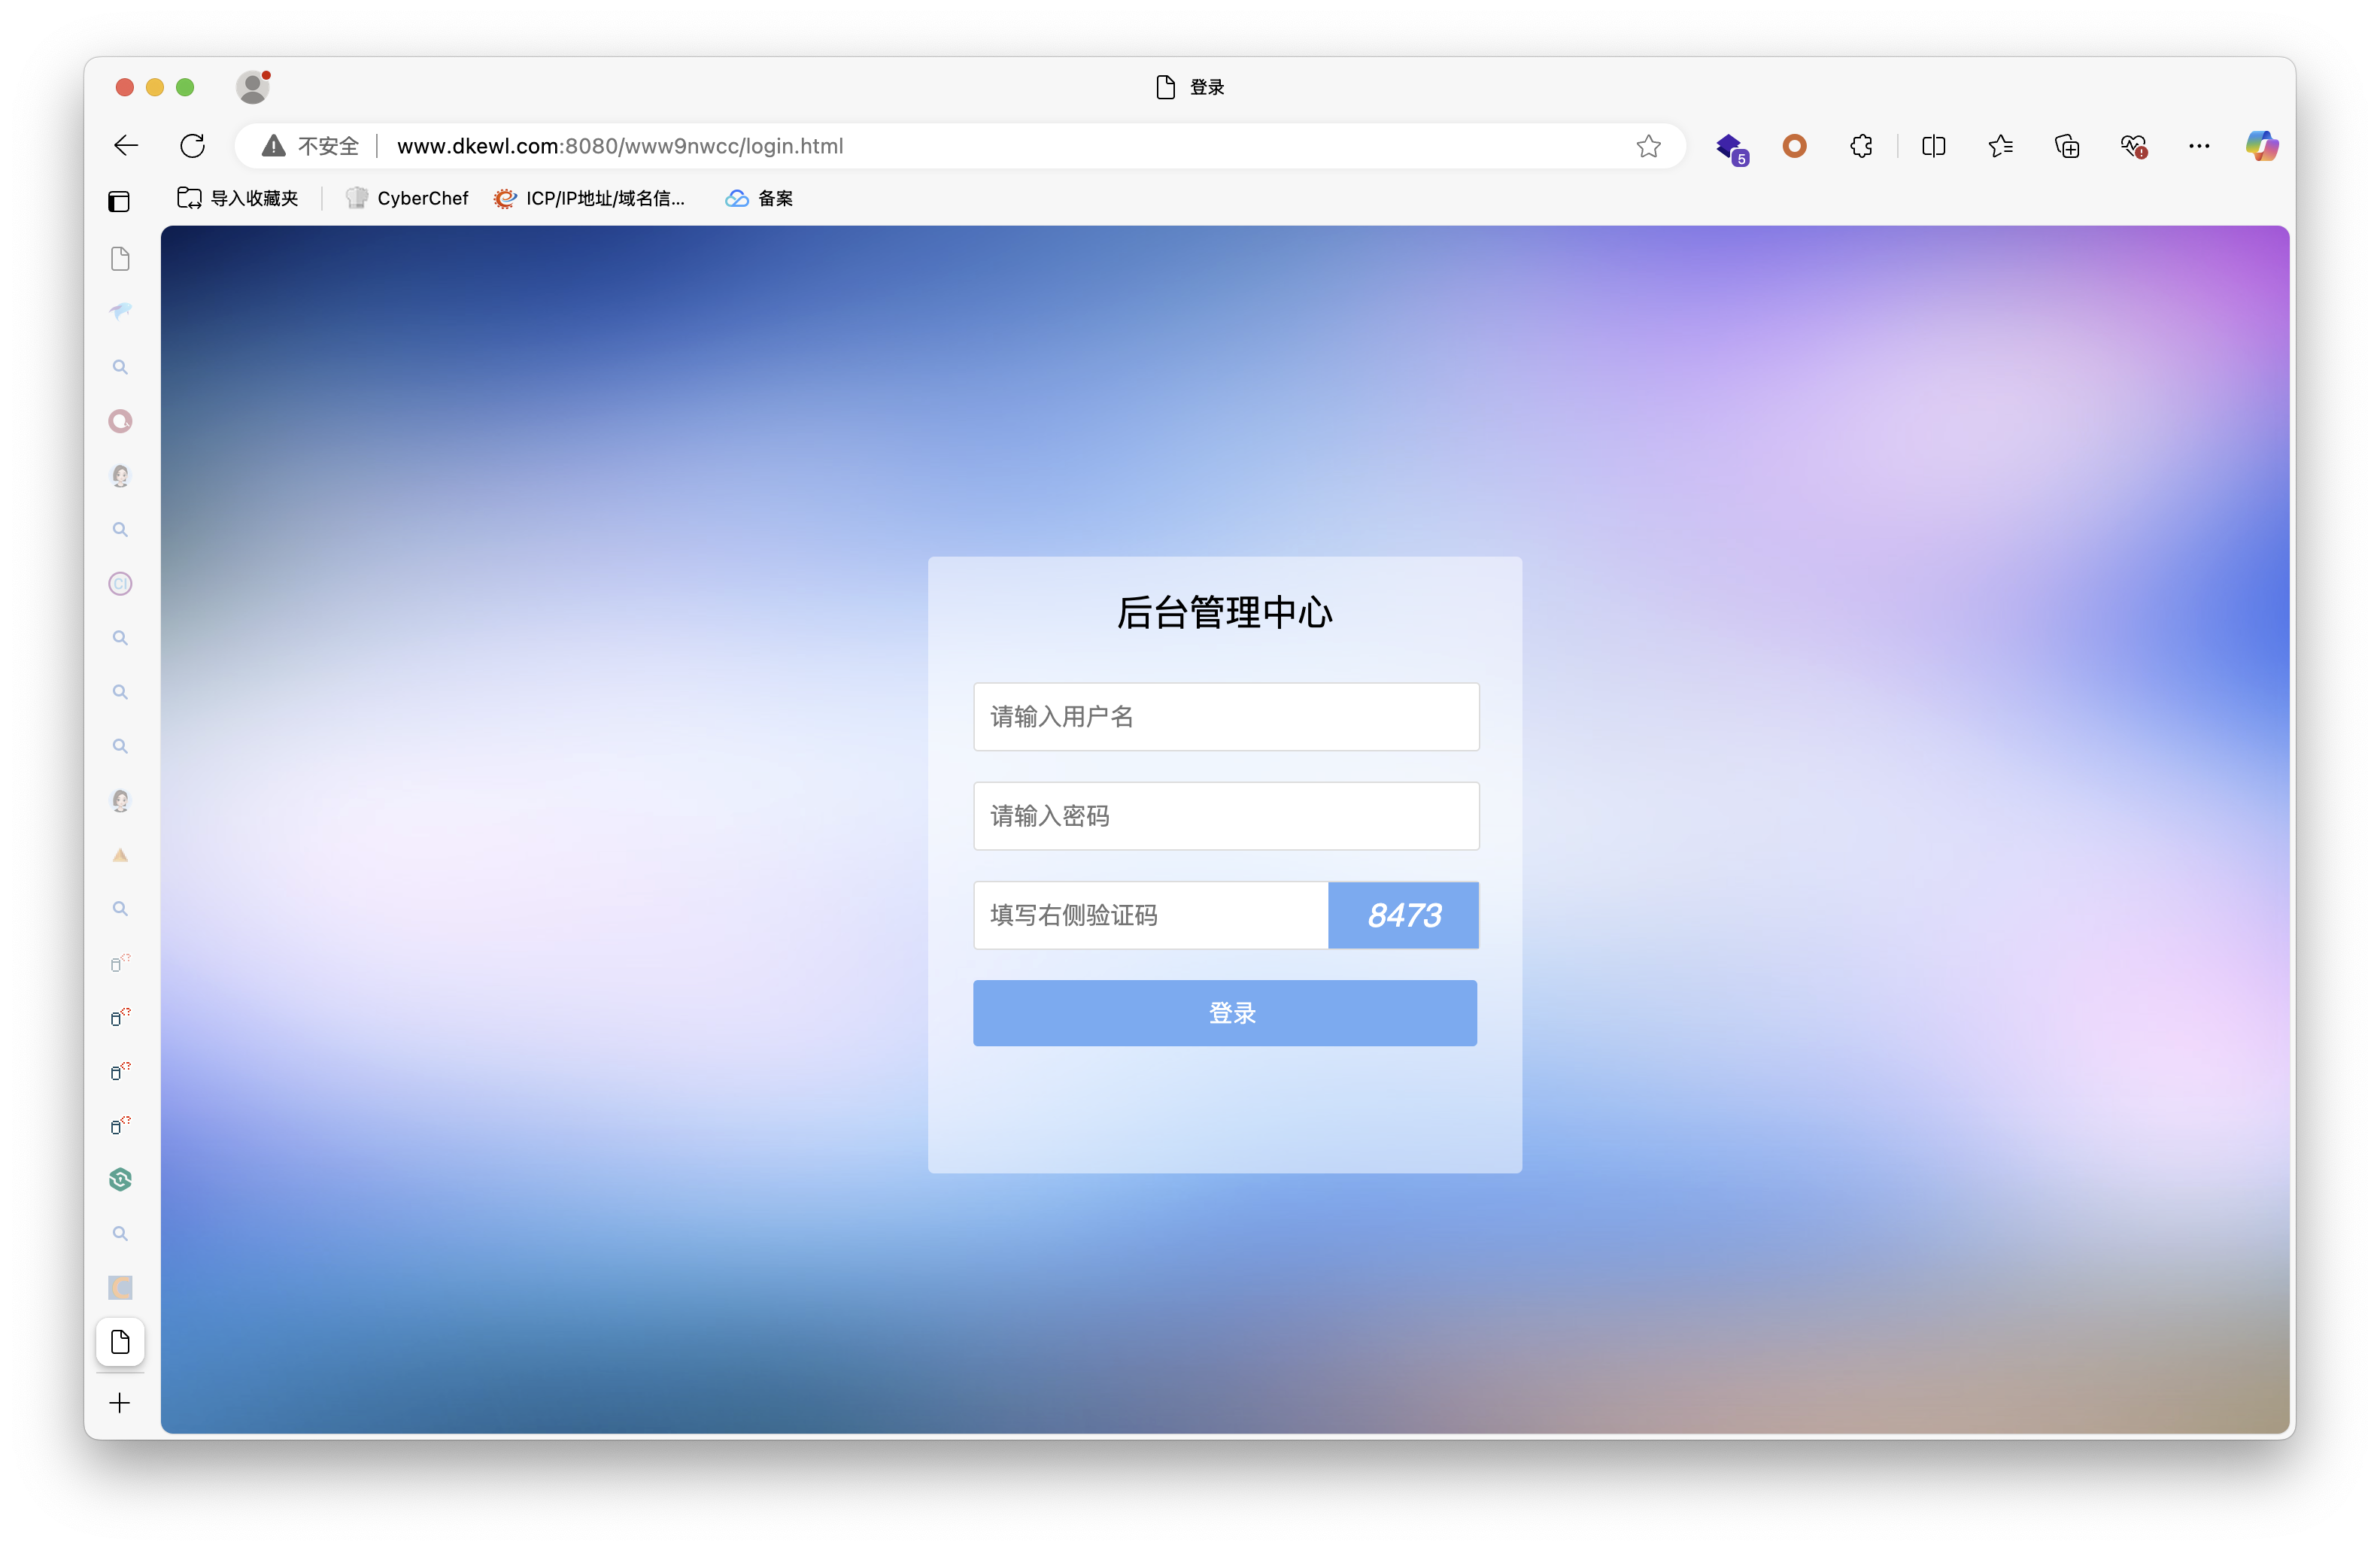Screen dimensions: 2380x1551
Task: Toggle the vertical tabs pane
Action: coord(119,201)
